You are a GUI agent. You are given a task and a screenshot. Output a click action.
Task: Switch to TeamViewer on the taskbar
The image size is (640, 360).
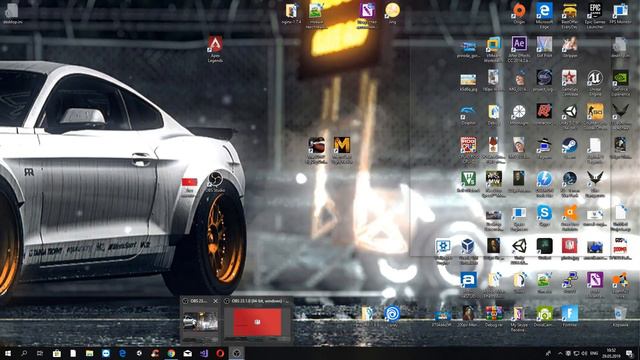tap(106, 353)
